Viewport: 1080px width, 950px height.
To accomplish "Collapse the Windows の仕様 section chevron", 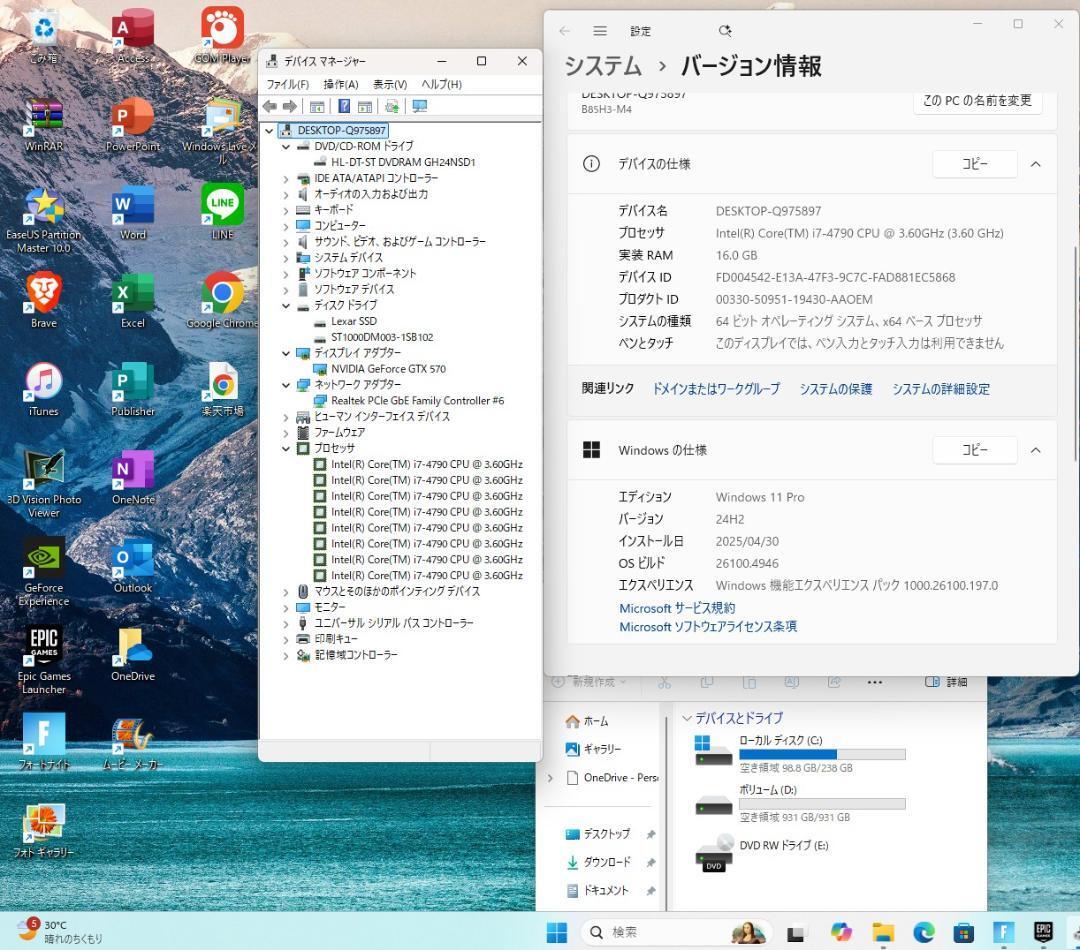I will 1035,450.
